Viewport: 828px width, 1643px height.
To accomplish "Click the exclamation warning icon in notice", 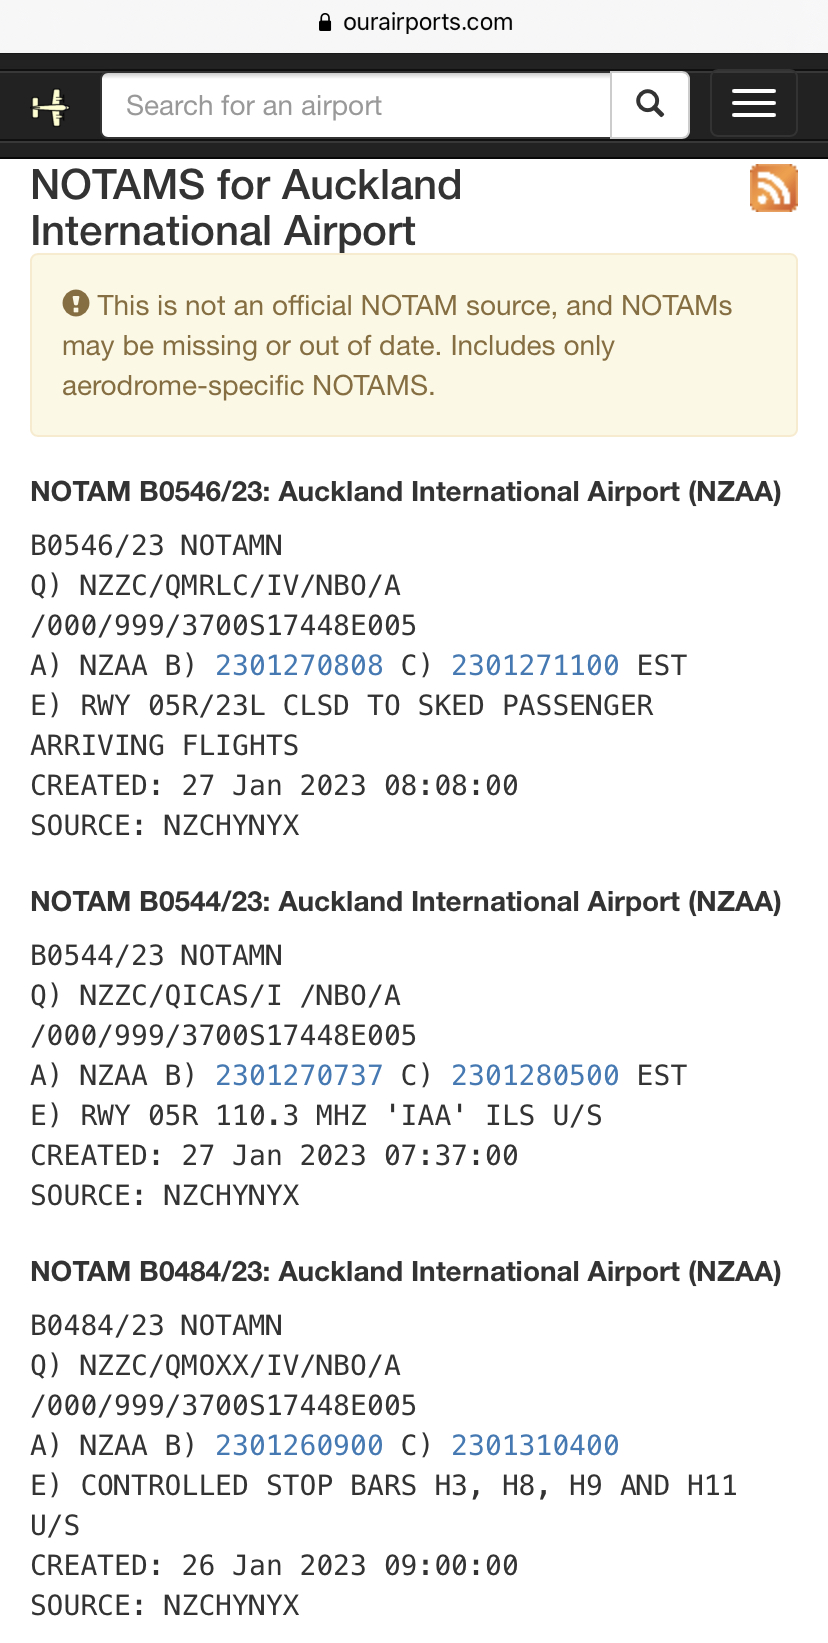I will pyautogui.click(x=76, y=304).
